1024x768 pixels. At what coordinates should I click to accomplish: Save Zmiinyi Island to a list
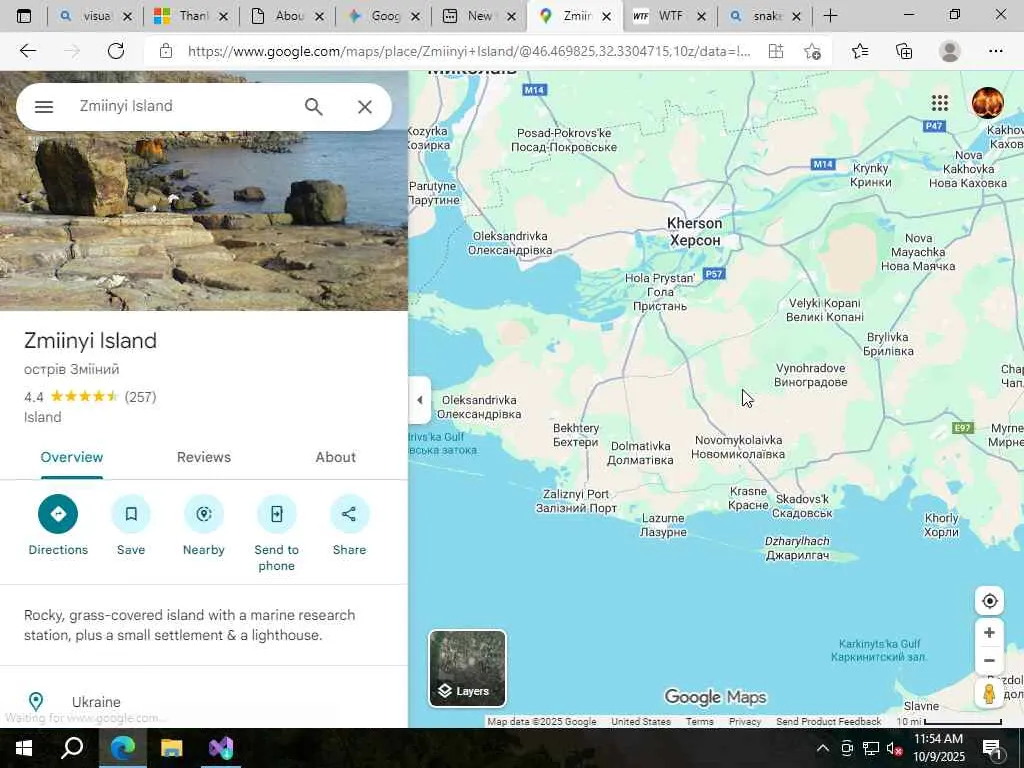tap(131, 514)
